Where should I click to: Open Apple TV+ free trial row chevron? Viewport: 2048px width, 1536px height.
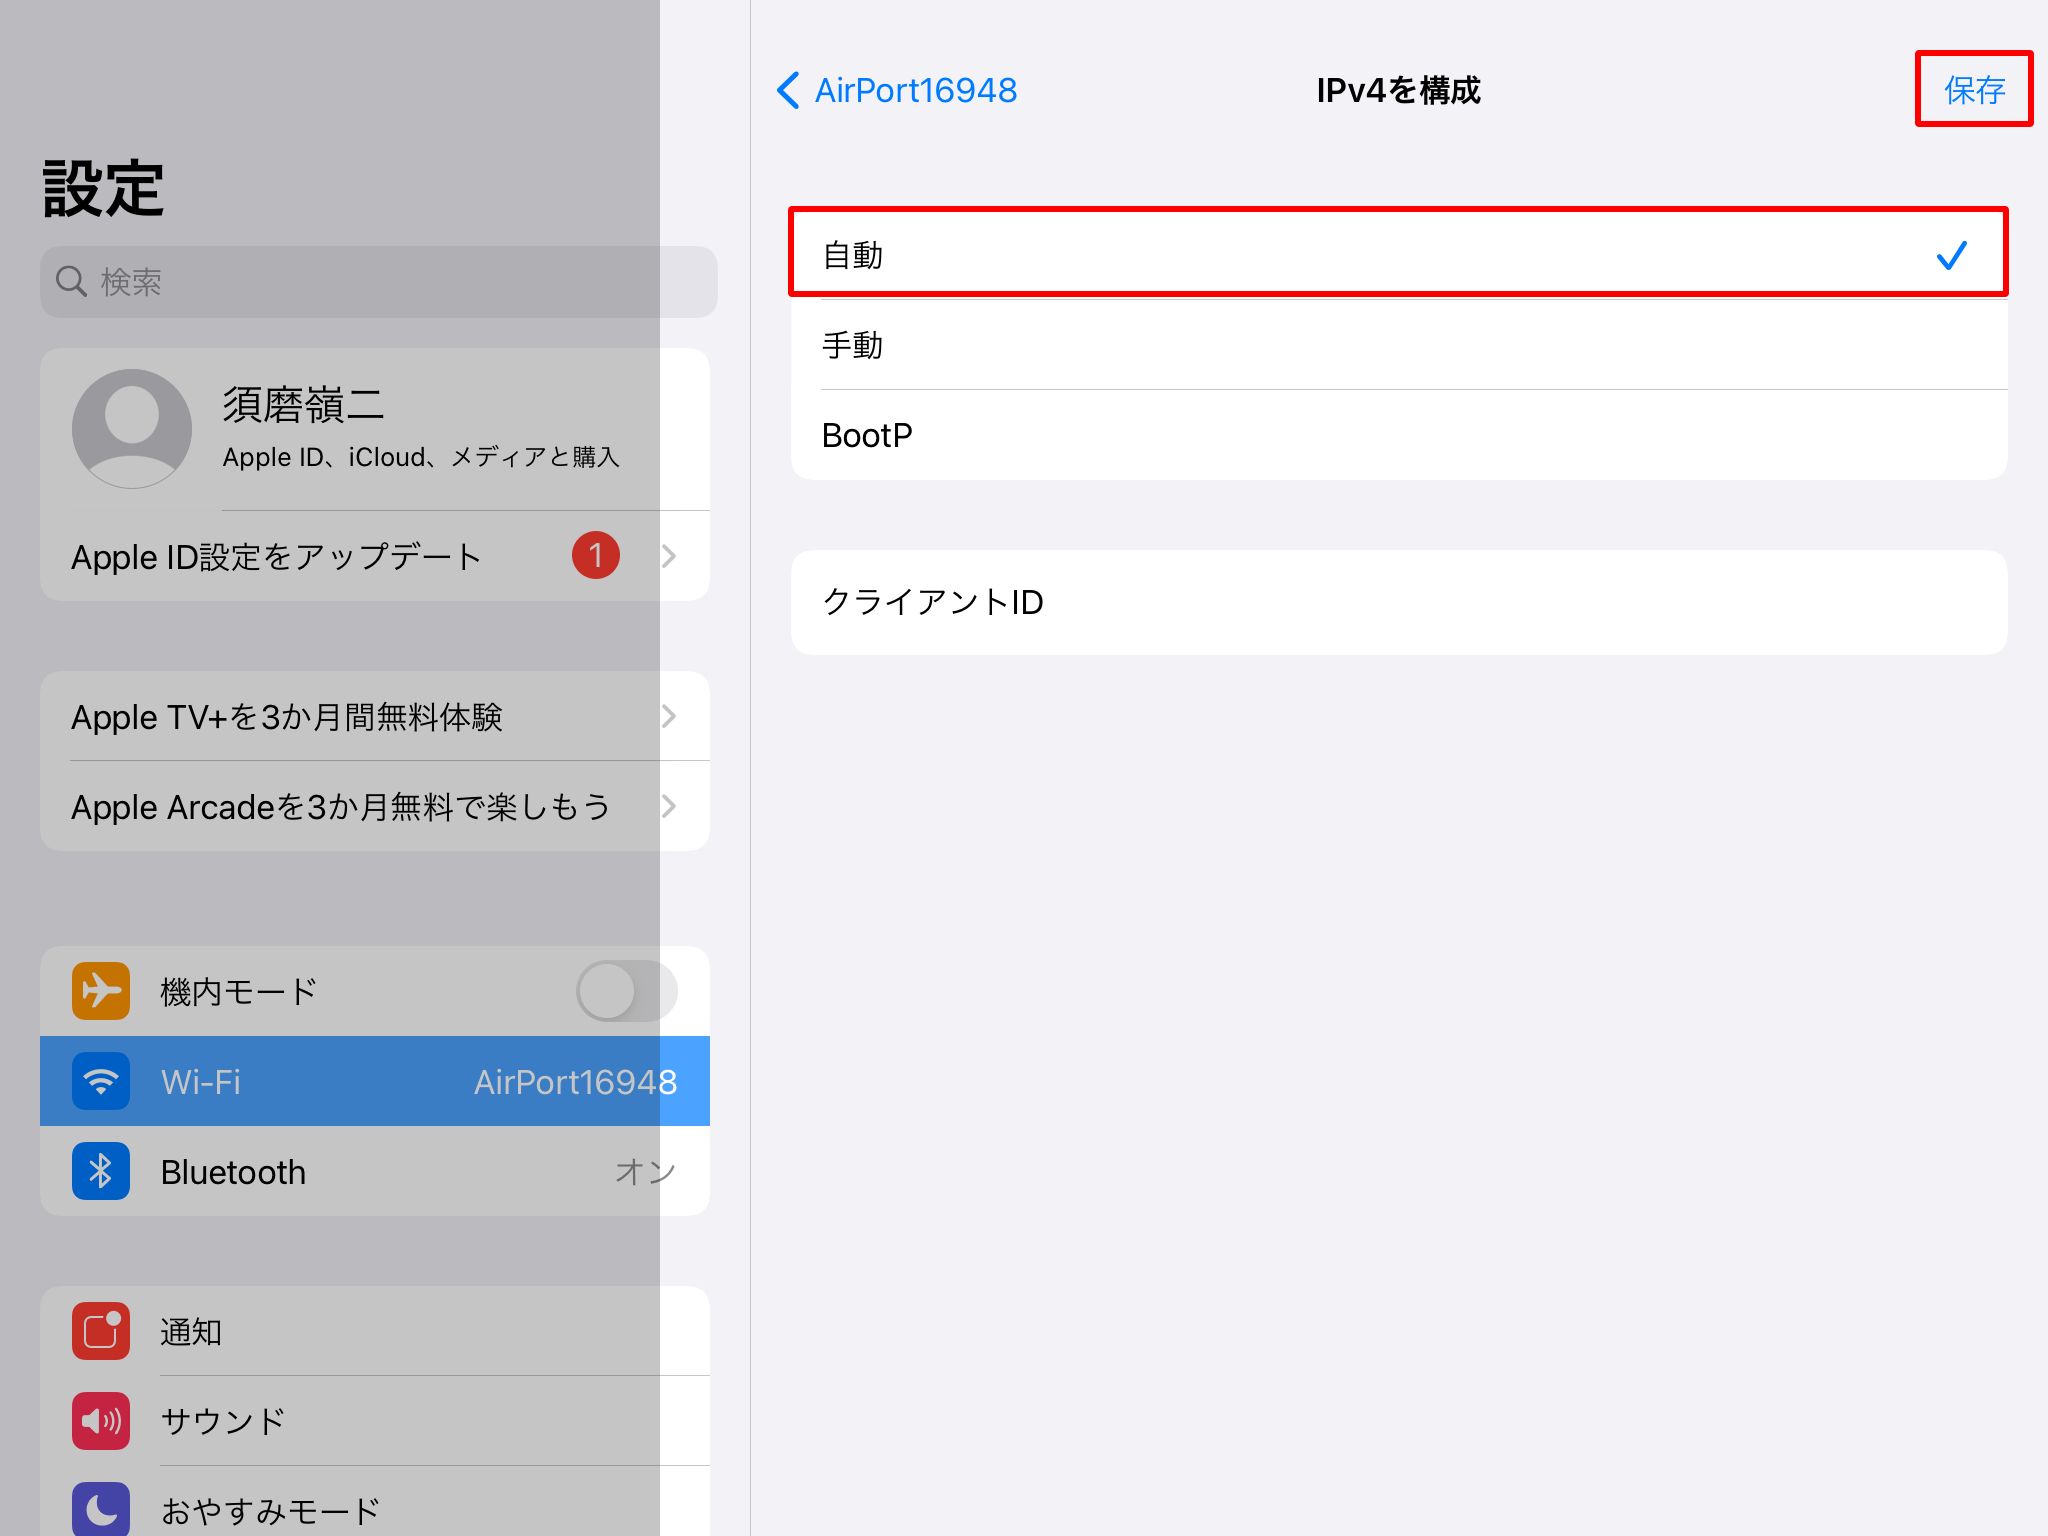tap(669, 716)
